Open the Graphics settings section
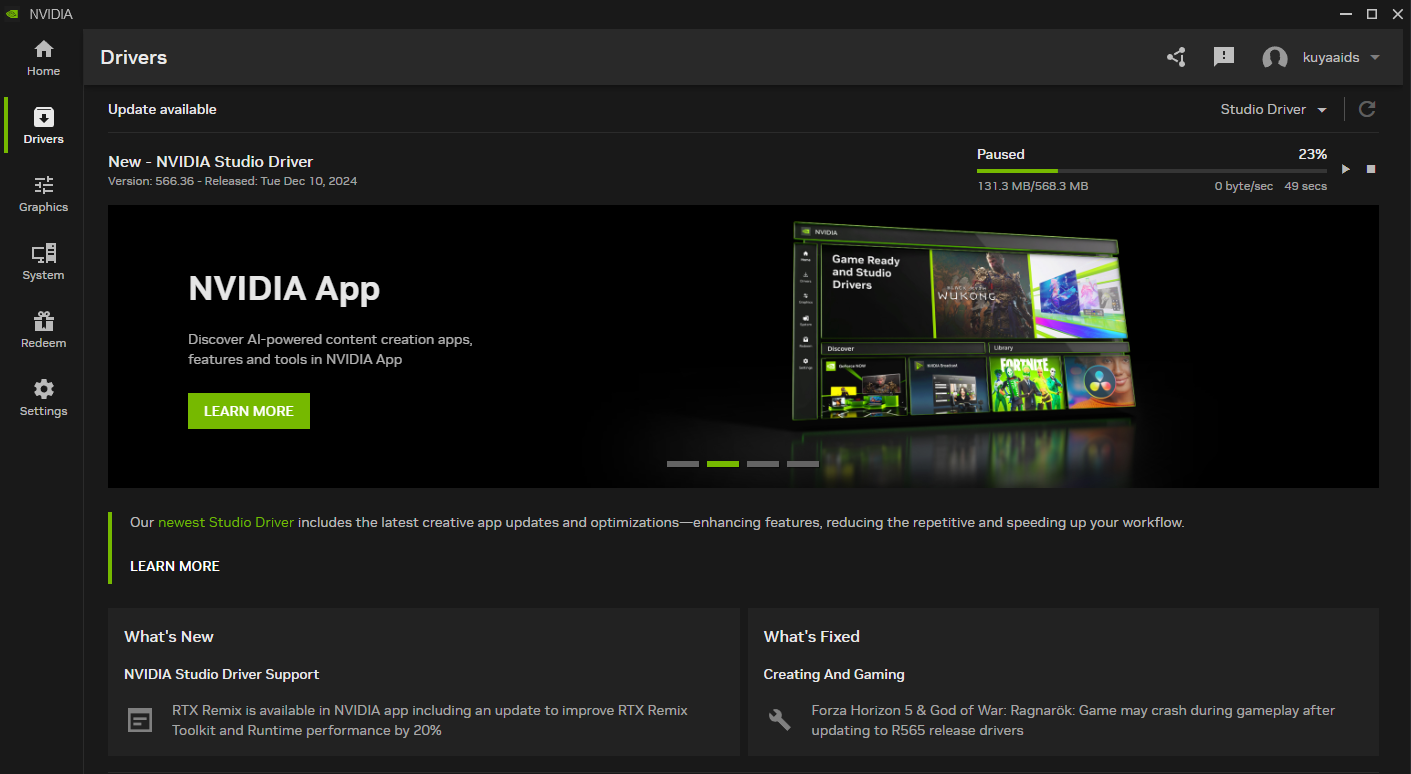 43,194
